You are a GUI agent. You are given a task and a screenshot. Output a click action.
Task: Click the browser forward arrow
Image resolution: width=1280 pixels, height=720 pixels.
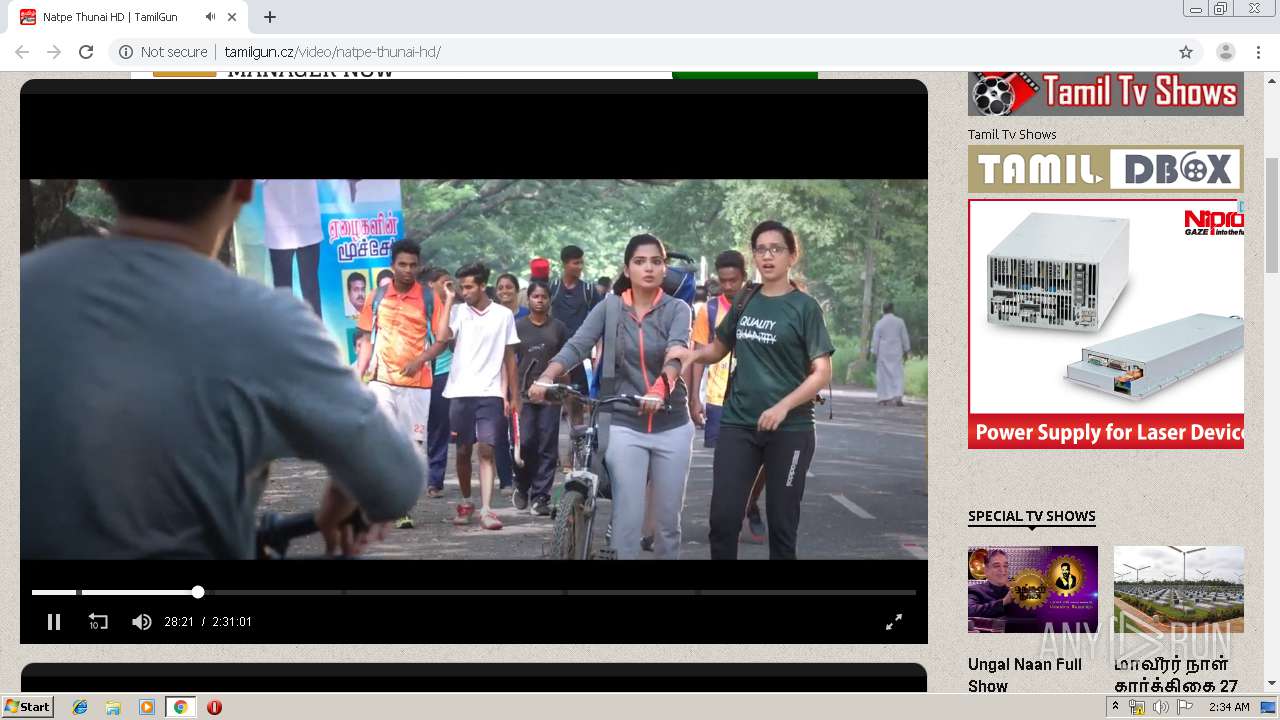click(x=54, y=52)
